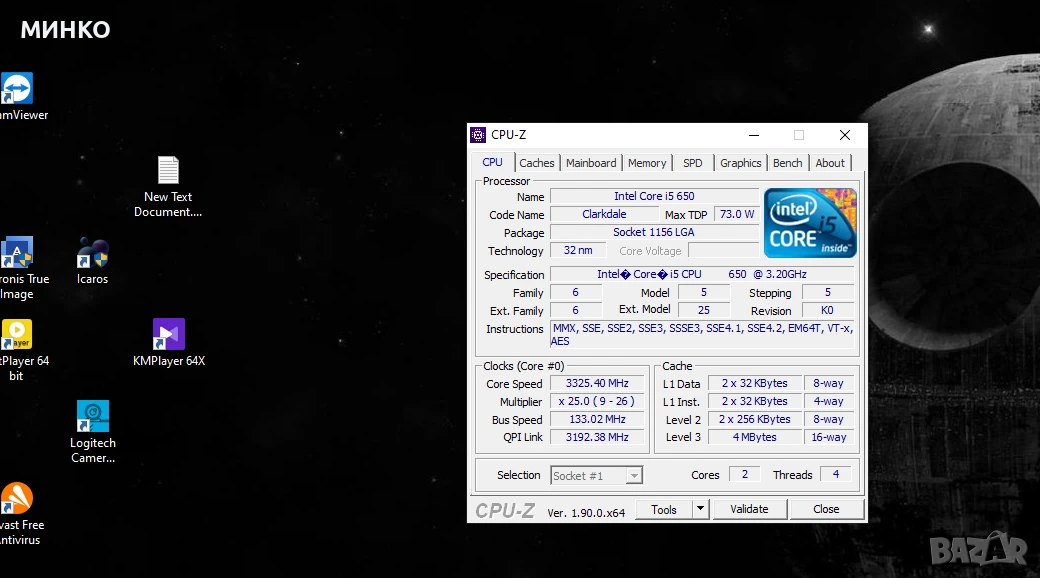The height and width of the screenshot is (578, 1040).
Task: Close CPU-Z with the X button
Action: (844, 135)
